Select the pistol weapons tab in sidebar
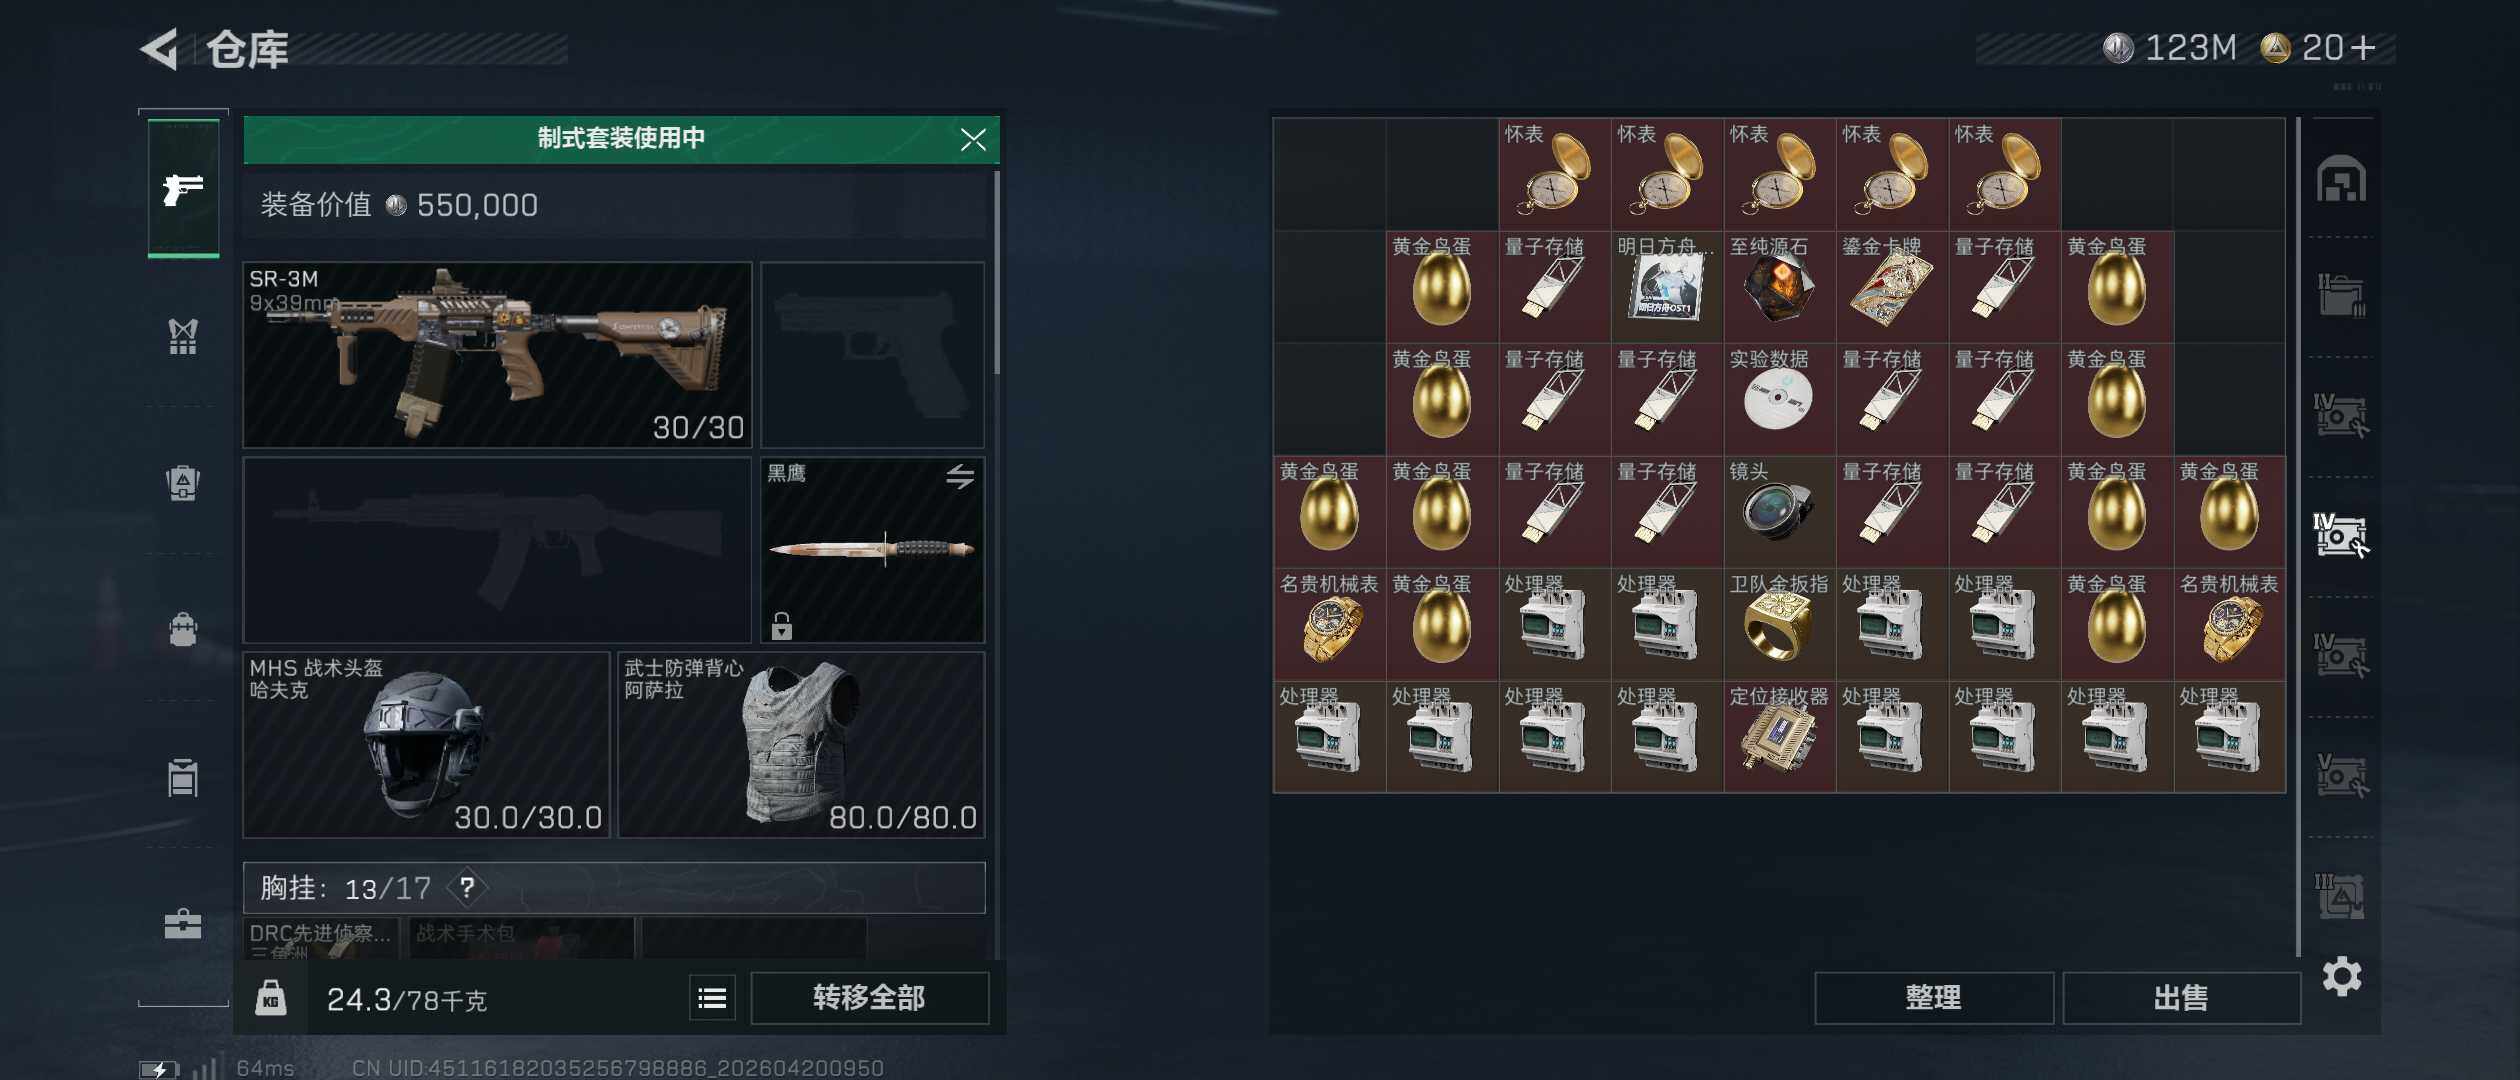This screenshot has height=1080, width=2520. coord(183,189)
